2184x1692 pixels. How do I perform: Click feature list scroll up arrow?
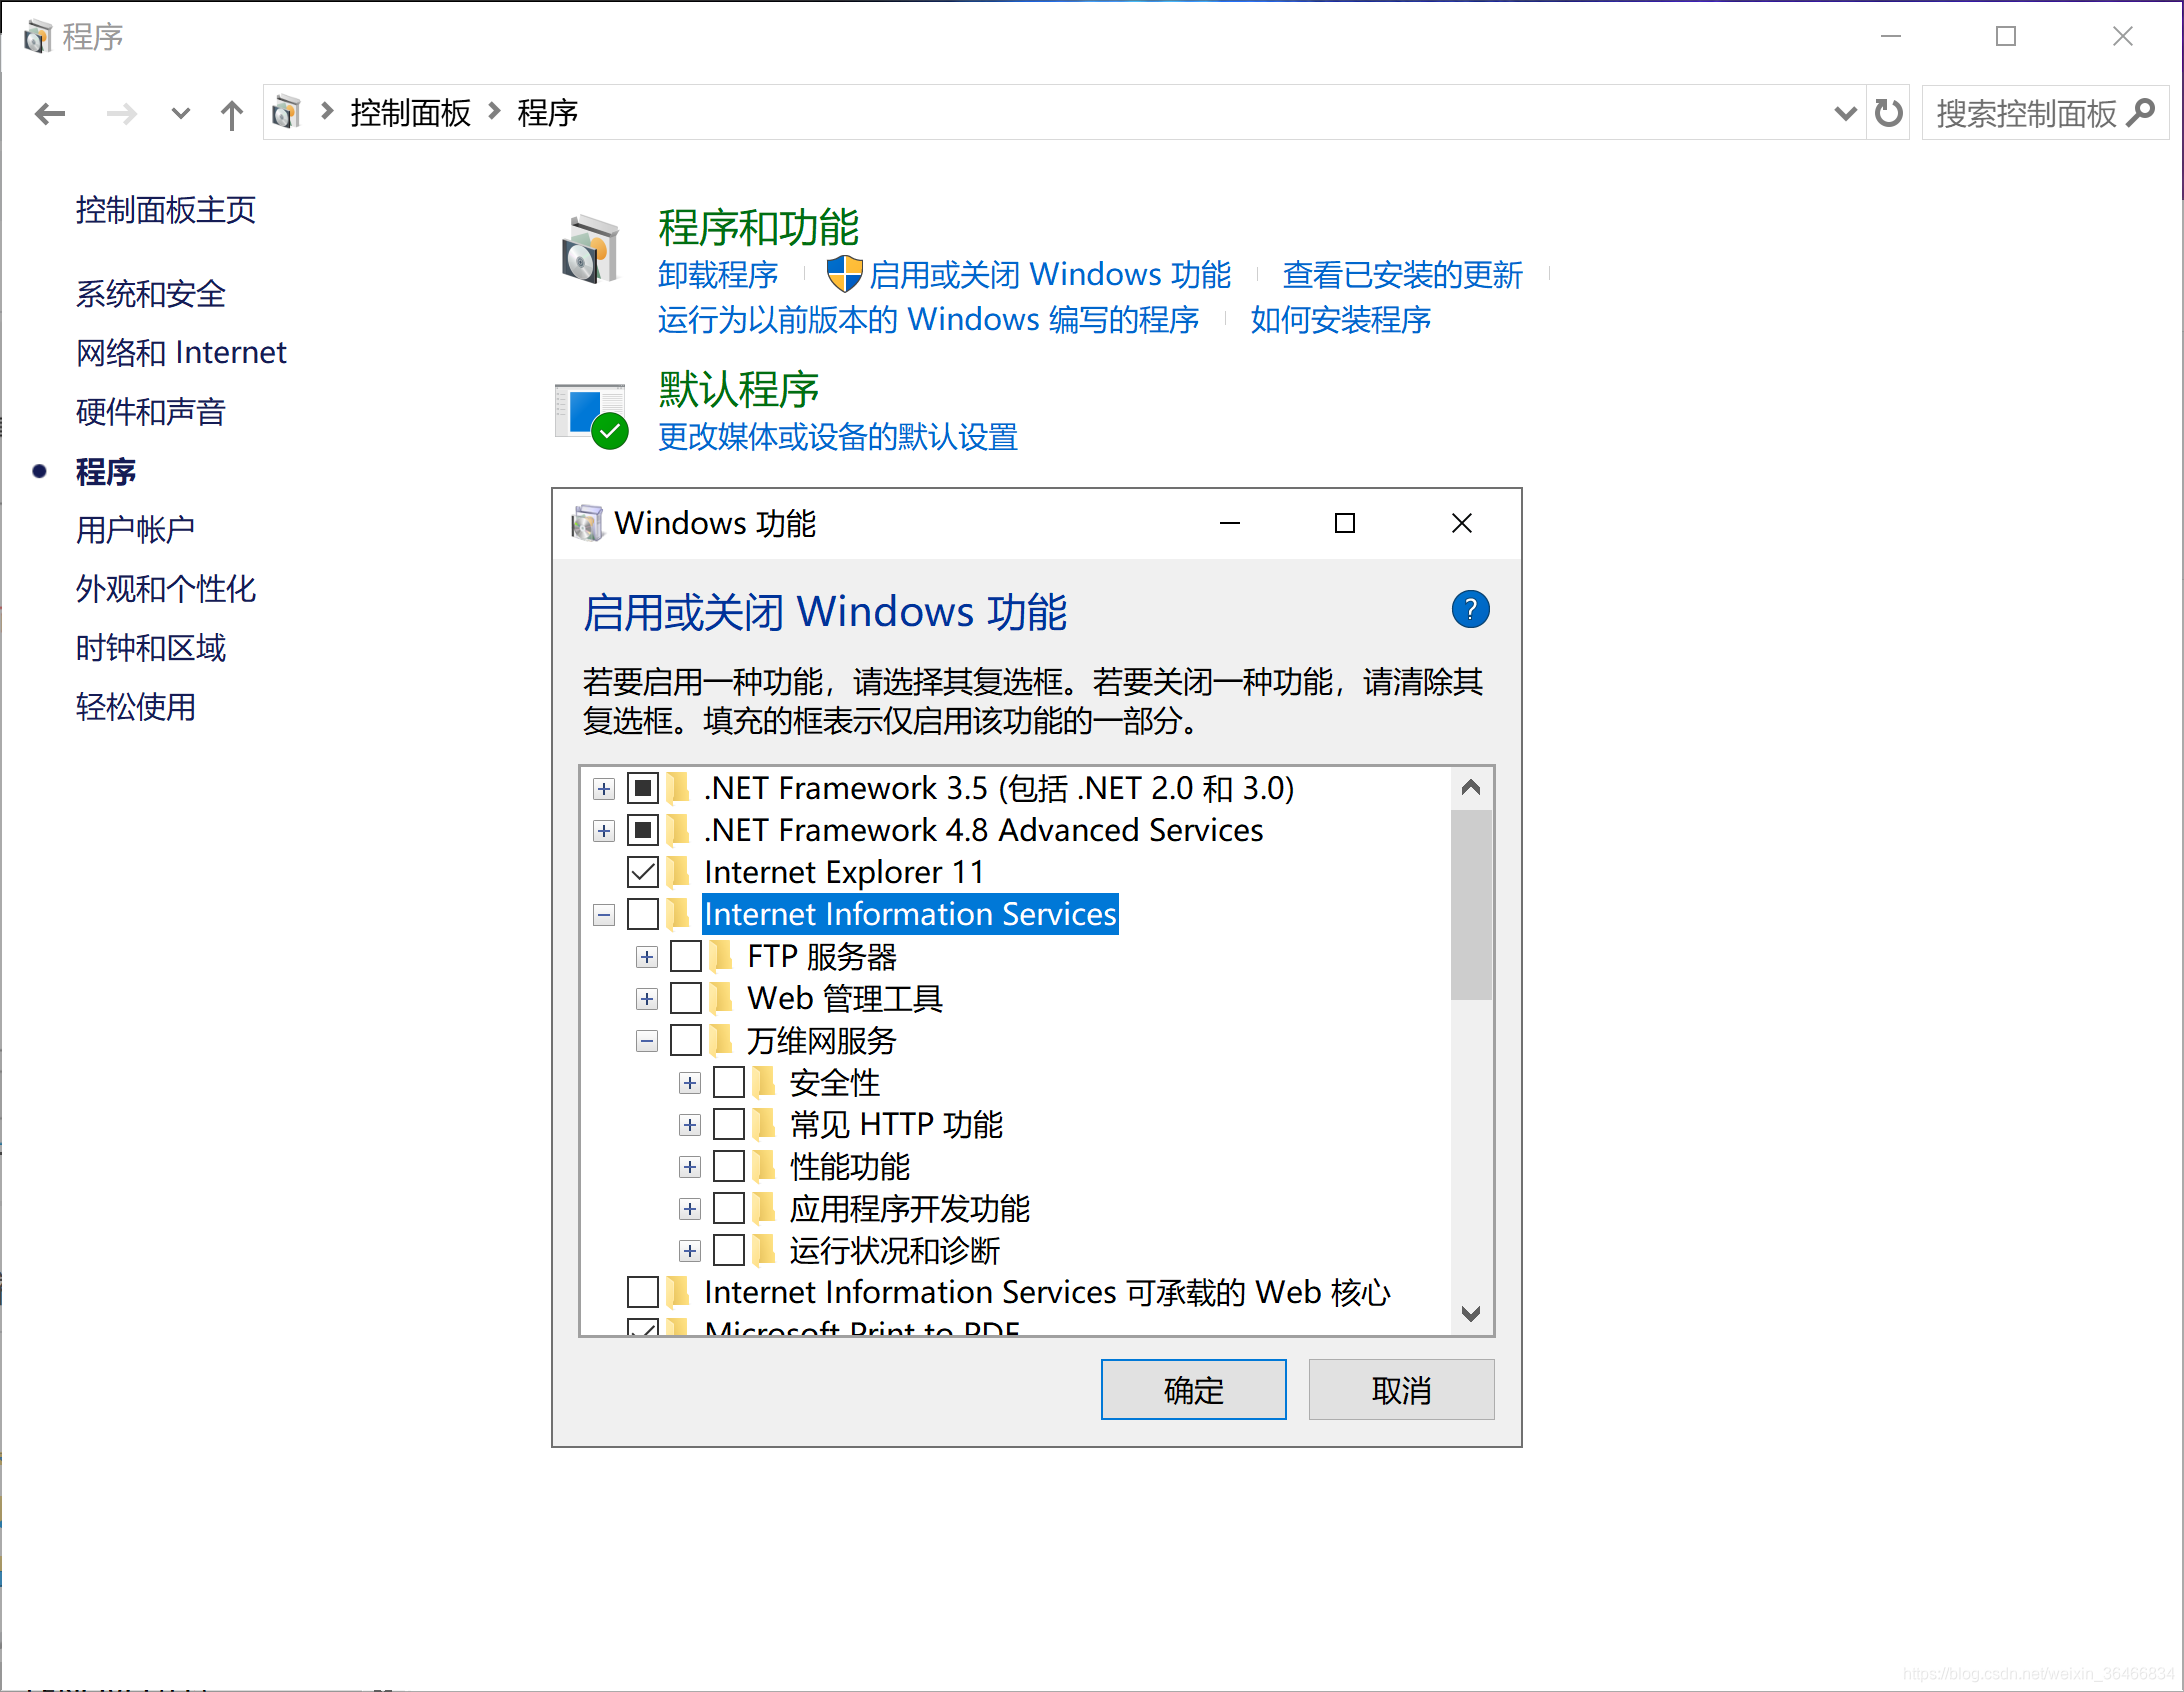pyautogui.click(x=1470, y=788)
